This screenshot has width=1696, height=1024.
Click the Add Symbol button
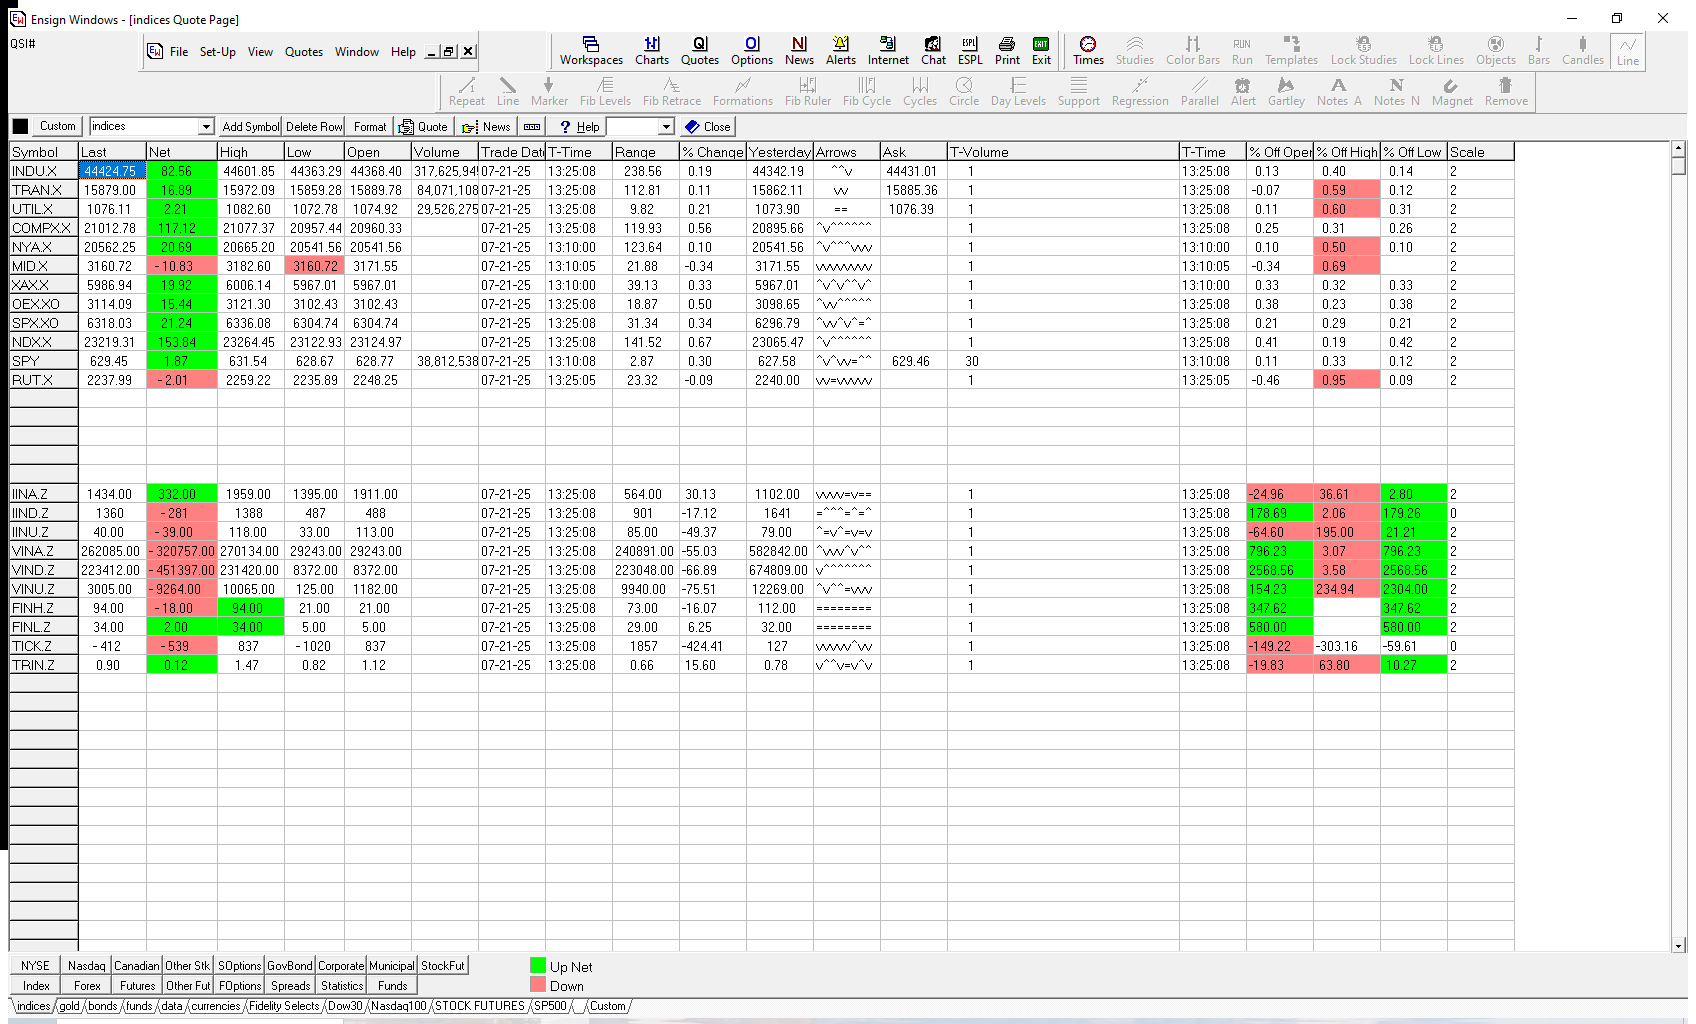click(x=250, y=127)
